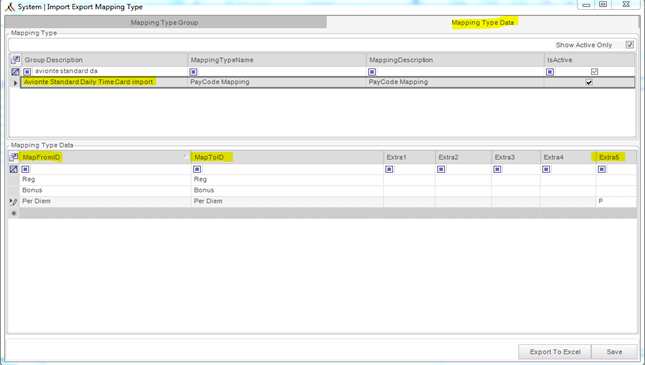Screen dimensions: 645x365
Task: Open the Extra5 filter operator icon
Action: pyautogui.click(x=602, y=169)
